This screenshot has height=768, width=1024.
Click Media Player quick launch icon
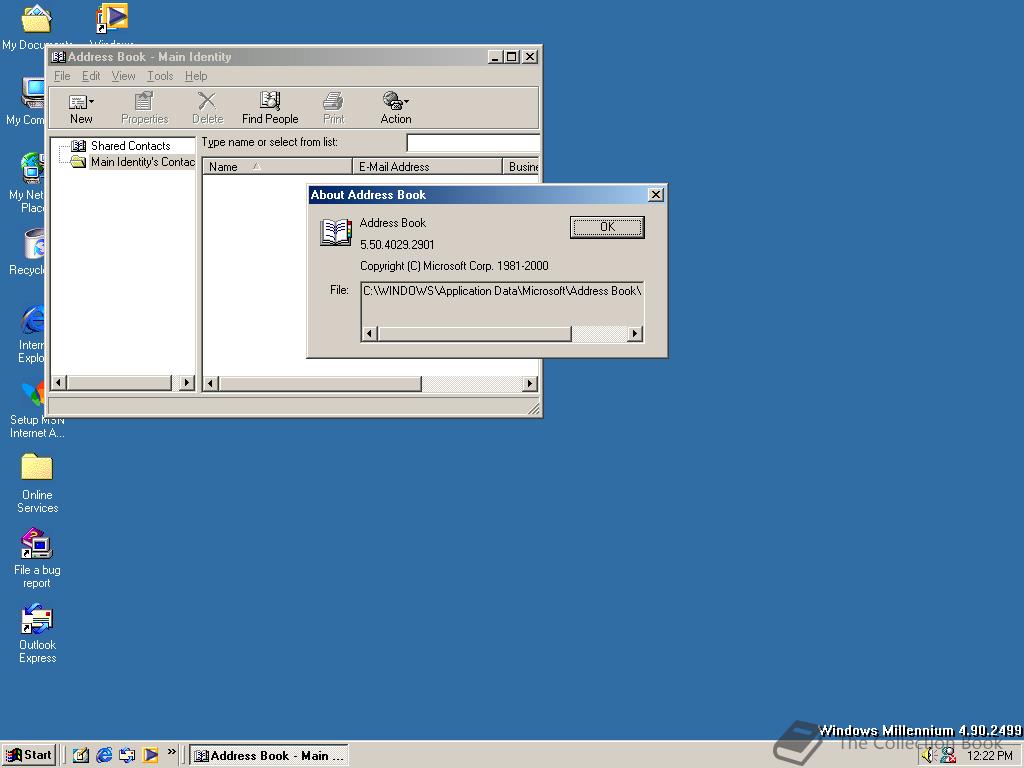click(x=150, y=755)
